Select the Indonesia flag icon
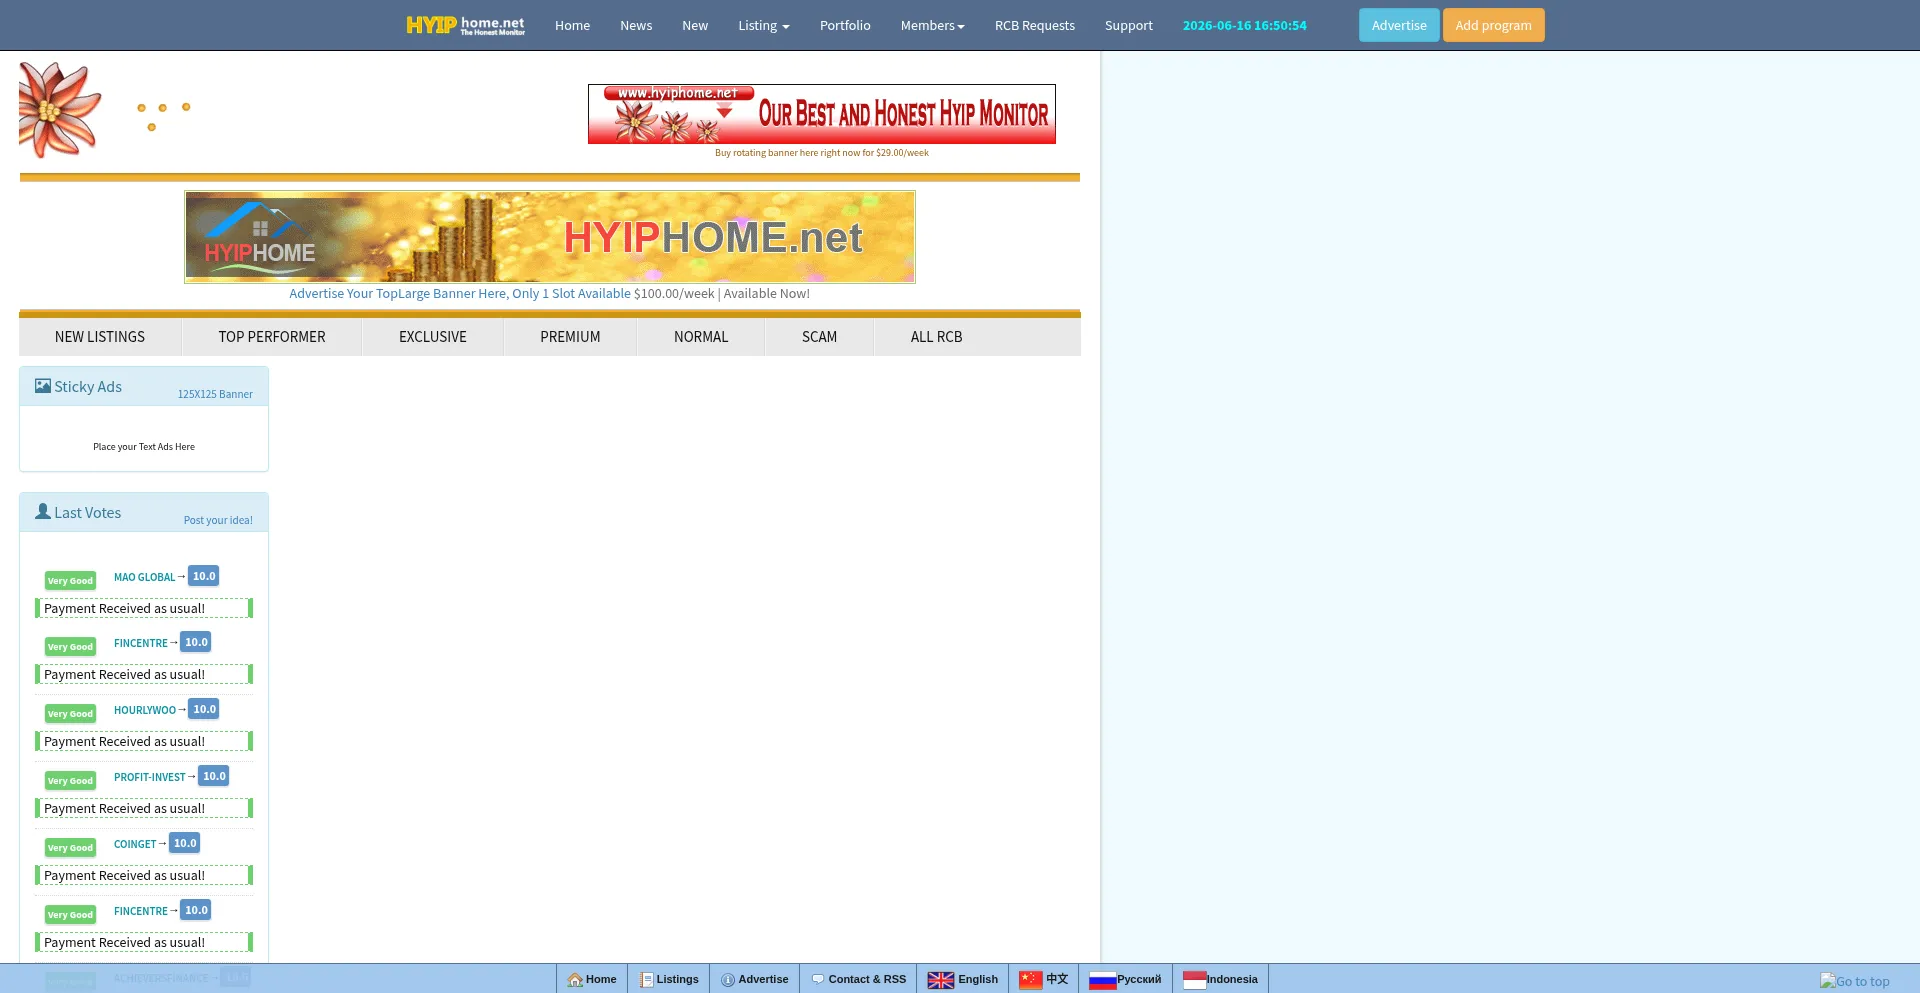Image resolution: width=1920 pixels, height=993 pixels. pyautogui.click(x=1195, y=980)
